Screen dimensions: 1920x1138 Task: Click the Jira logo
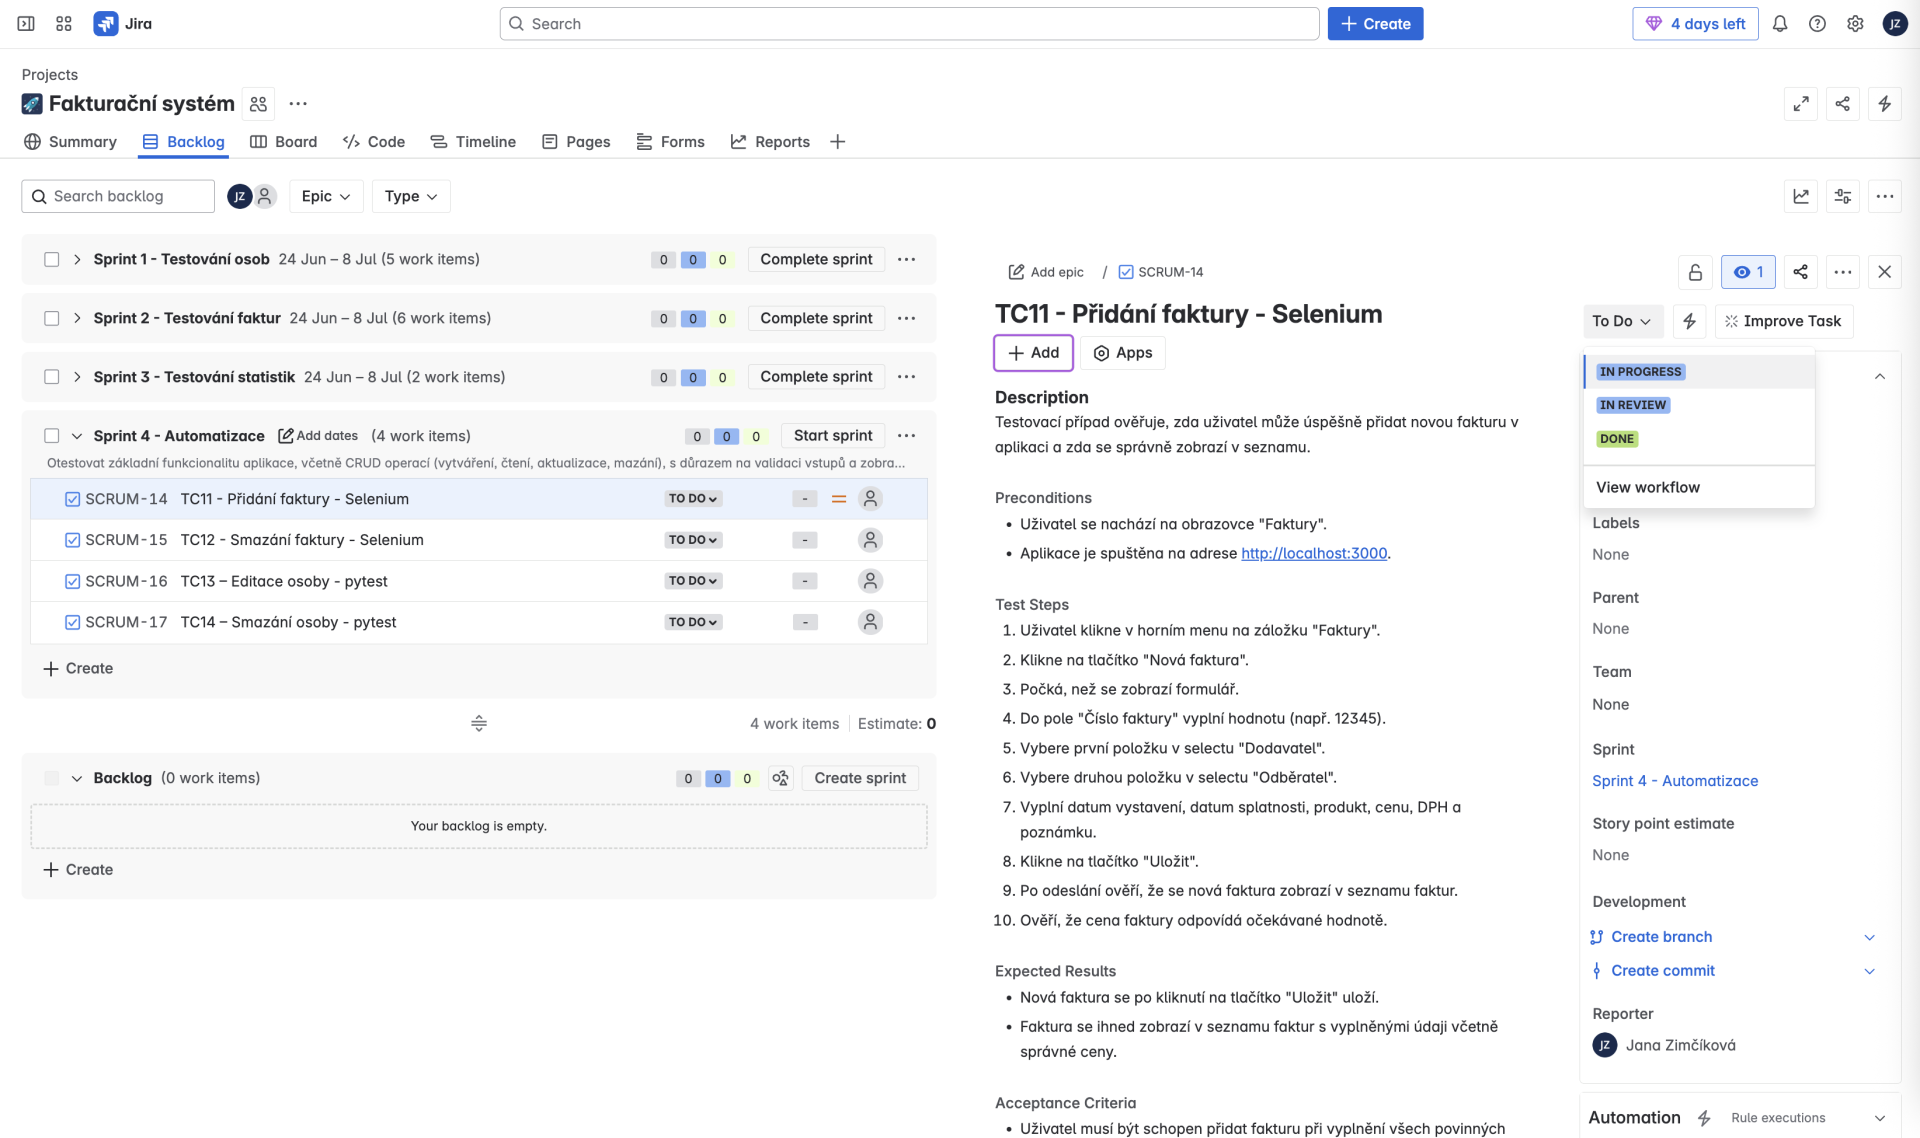123,23
